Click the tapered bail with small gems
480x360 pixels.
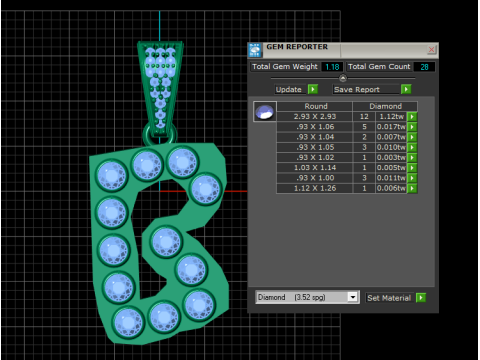[x=160, y=88]
